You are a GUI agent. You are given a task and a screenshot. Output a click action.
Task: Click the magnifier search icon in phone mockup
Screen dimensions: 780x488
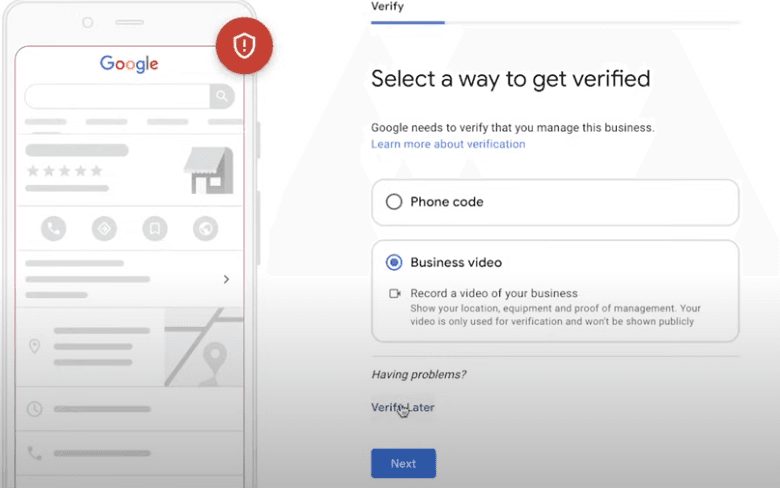[x=222, y=96]
